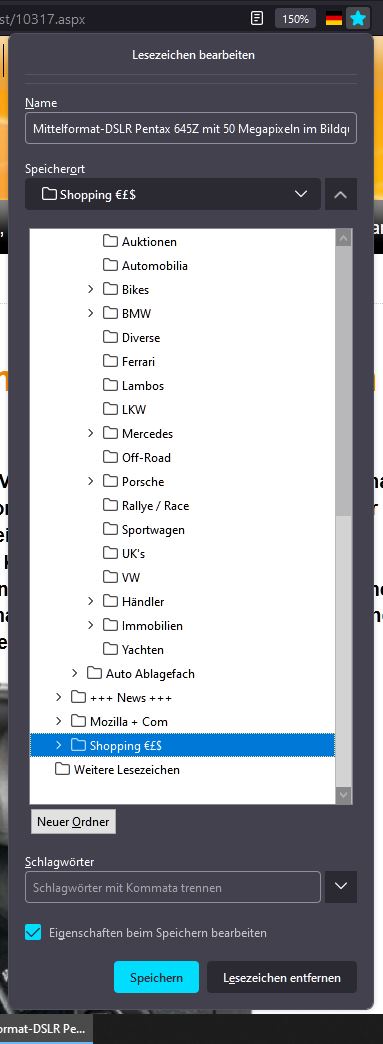
Task: Click the Neuer Ordner button
Action: [x=73, y=822]
